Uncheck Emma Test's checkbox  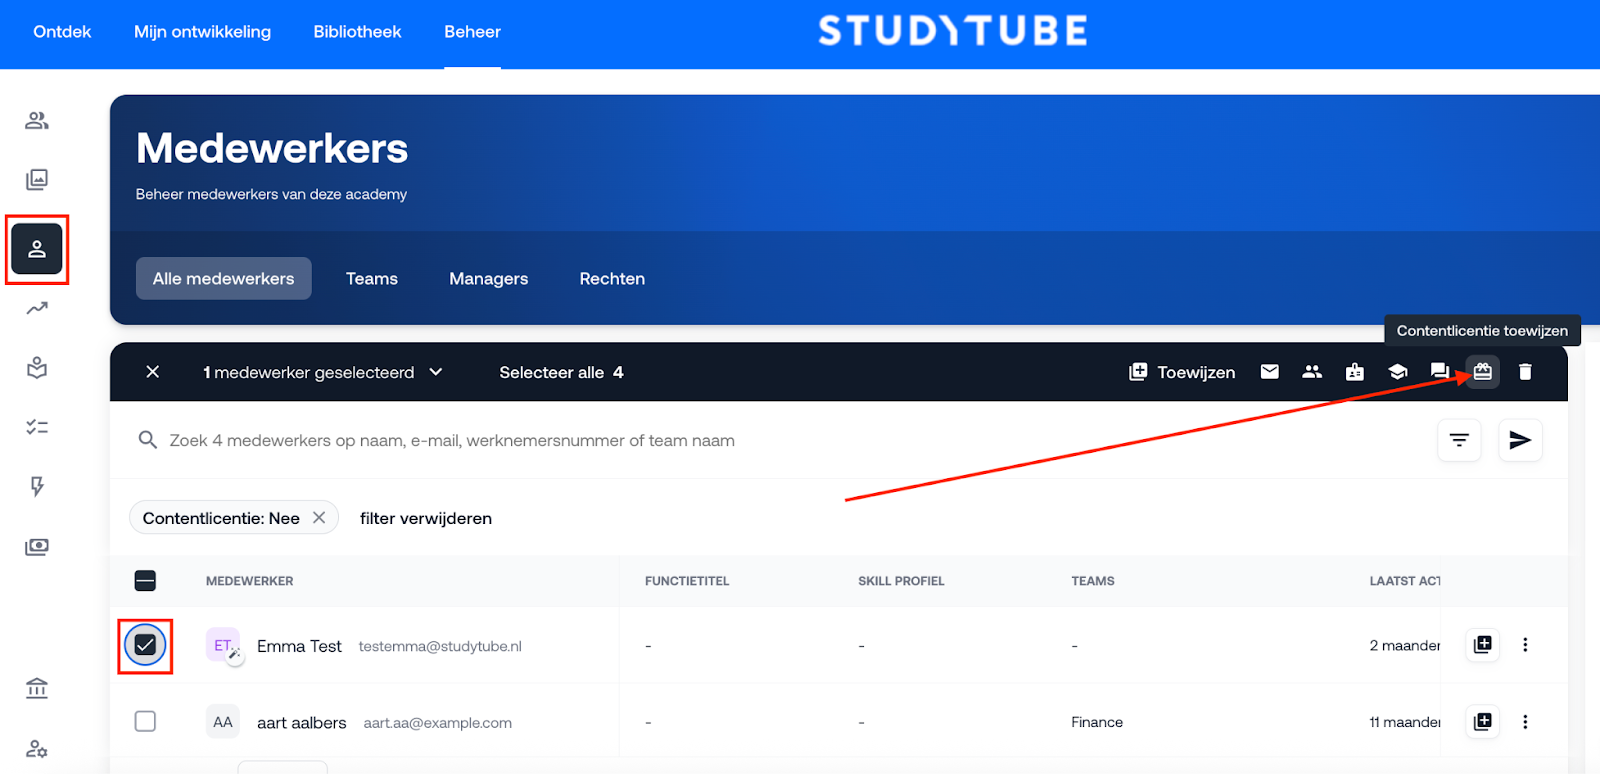pos(145,645)
